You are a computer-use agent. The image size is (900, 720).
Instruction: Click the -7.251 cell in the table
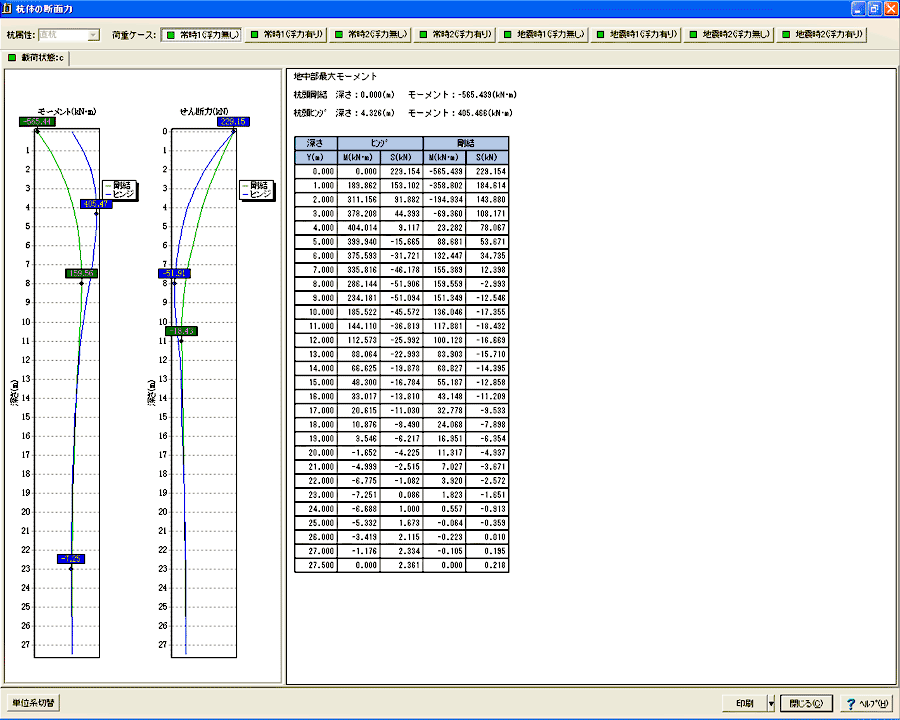tap(359, 495)
